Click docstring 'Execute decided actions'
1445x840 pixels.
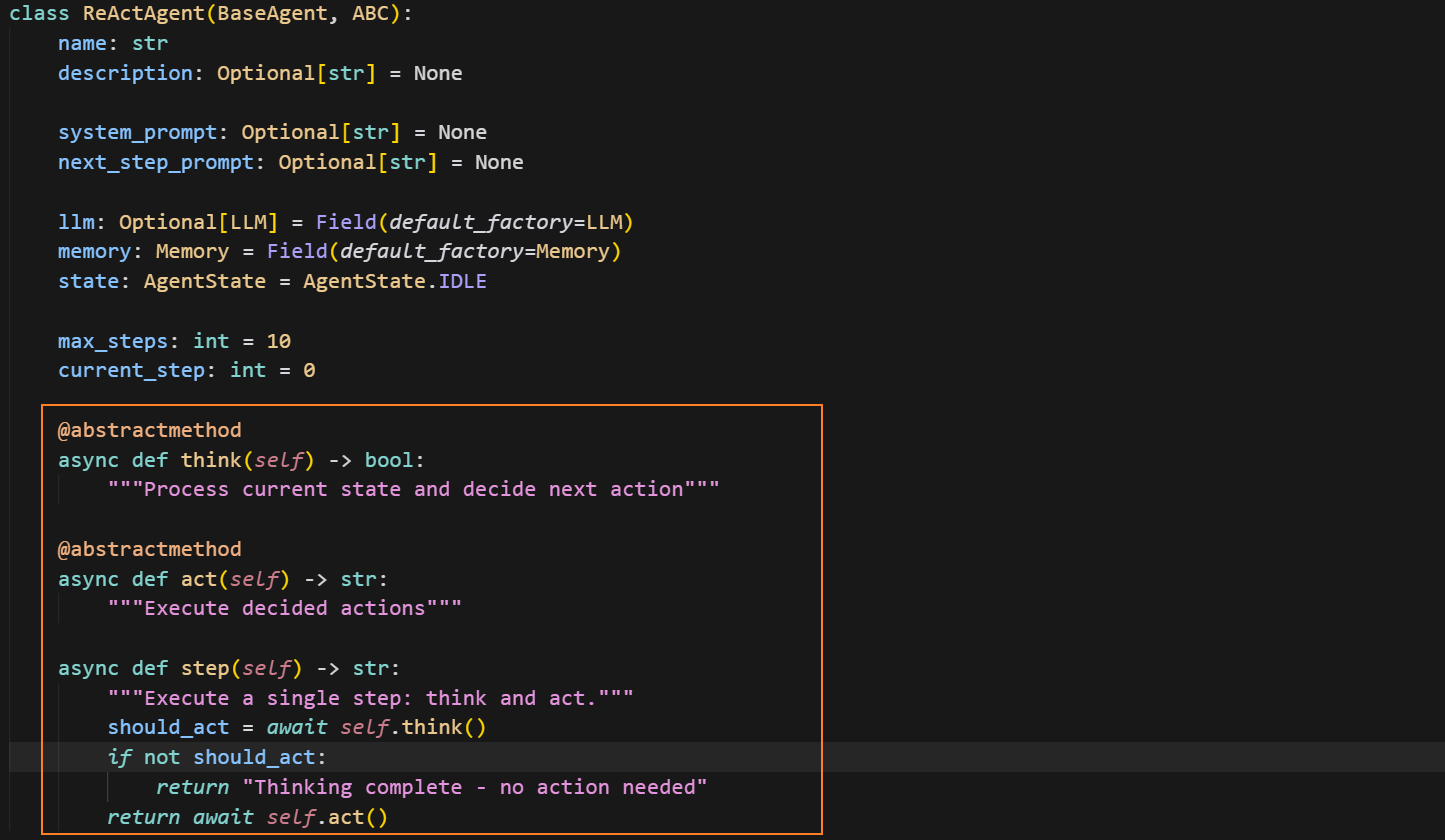pyautogui.click(x=285, y=608)
